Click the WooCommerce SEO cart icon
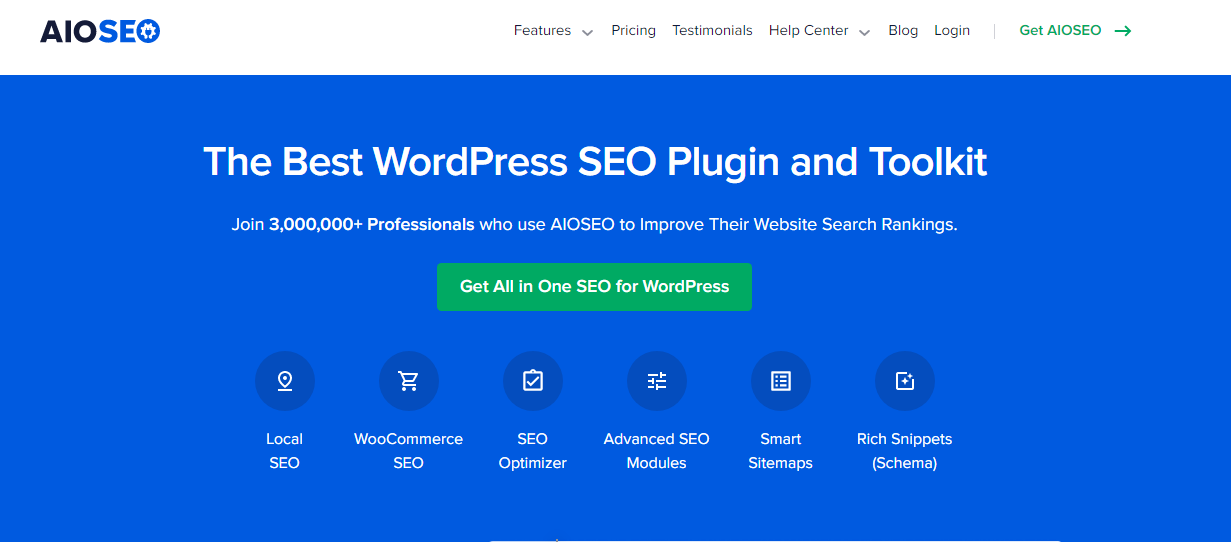The height and width of the screenshot is (542, 1231). [409, 381]
